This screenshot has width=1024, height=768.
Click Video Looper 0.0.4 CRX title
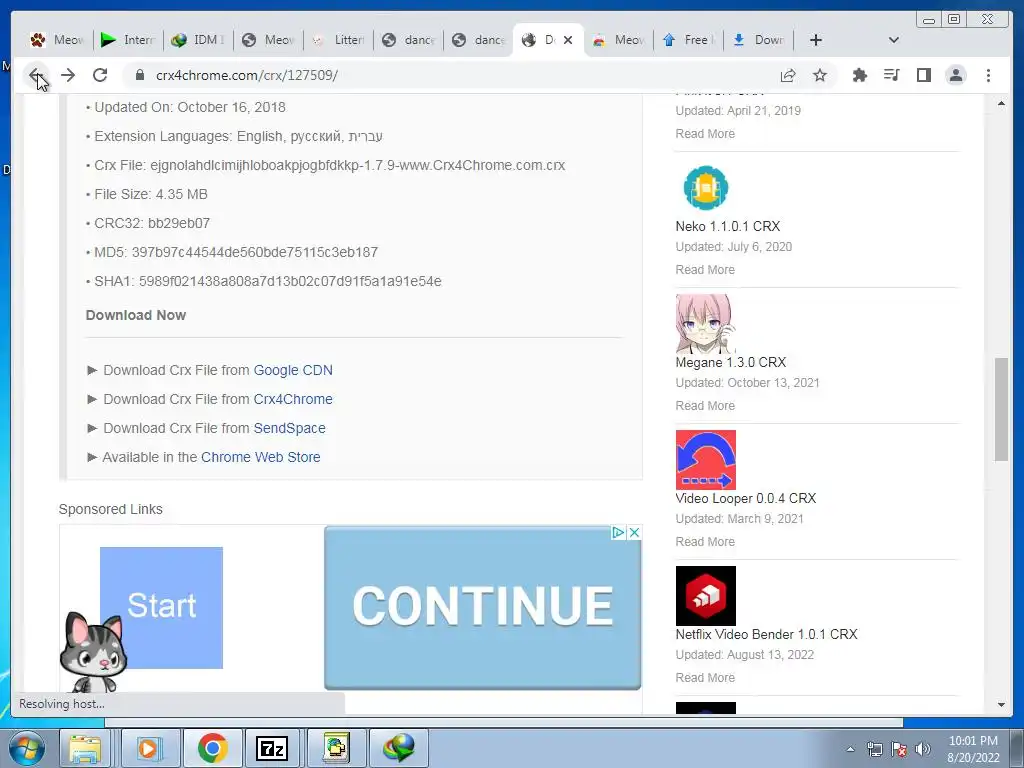[746, 498]
